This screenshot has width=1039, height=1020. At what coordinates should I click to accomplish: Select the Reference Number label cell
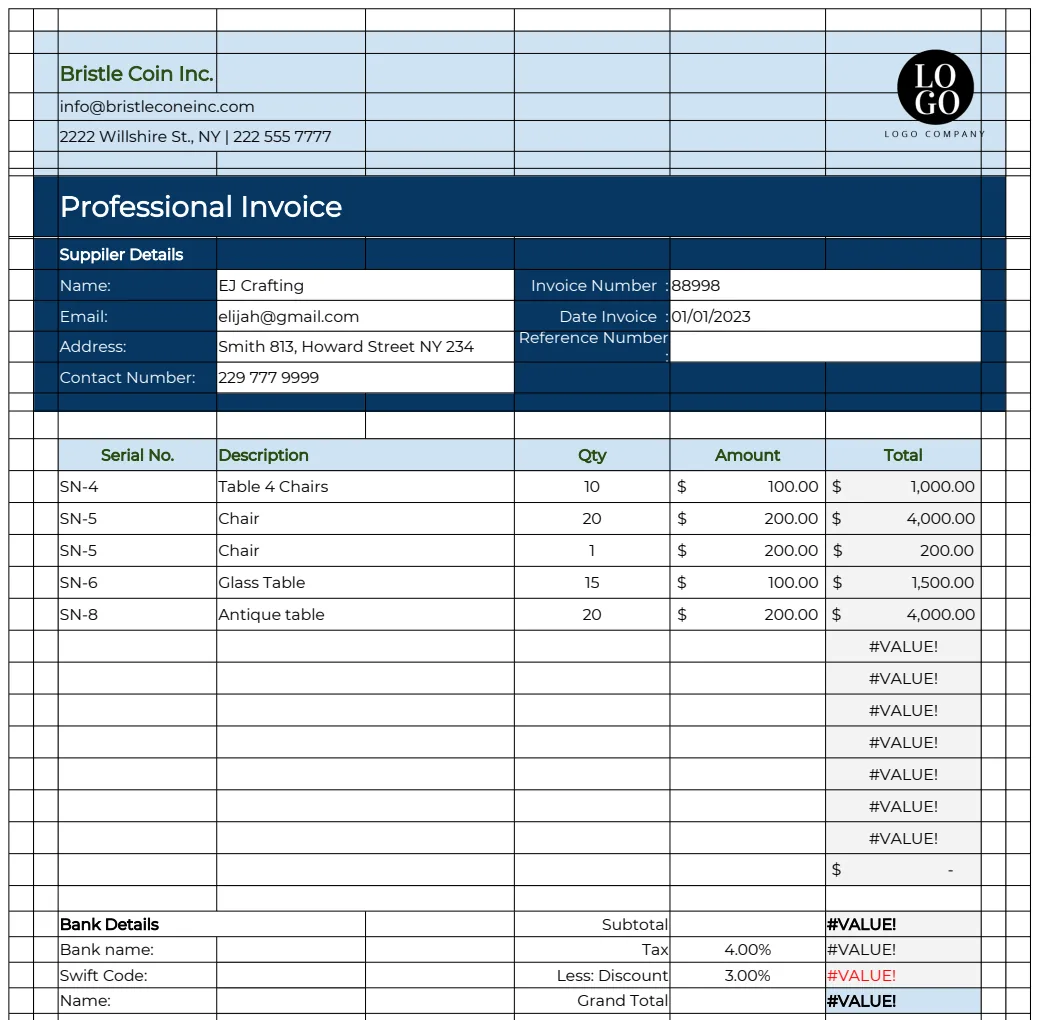tap(592, 347)
